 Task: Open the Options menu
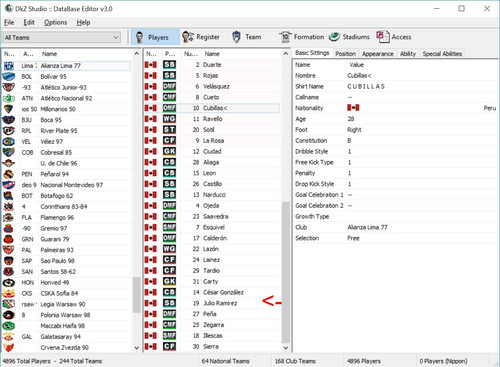[55, 22]
